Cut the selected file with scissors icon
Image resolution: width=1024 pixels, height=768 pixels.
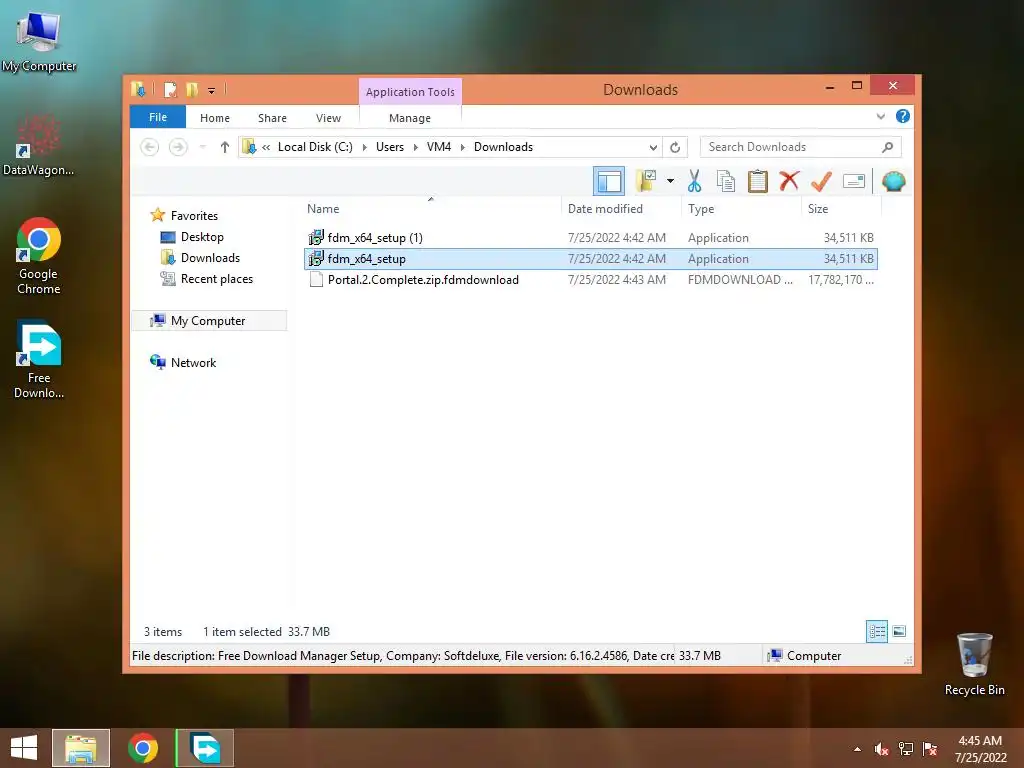pyautogui.click(x=694, y=181)
